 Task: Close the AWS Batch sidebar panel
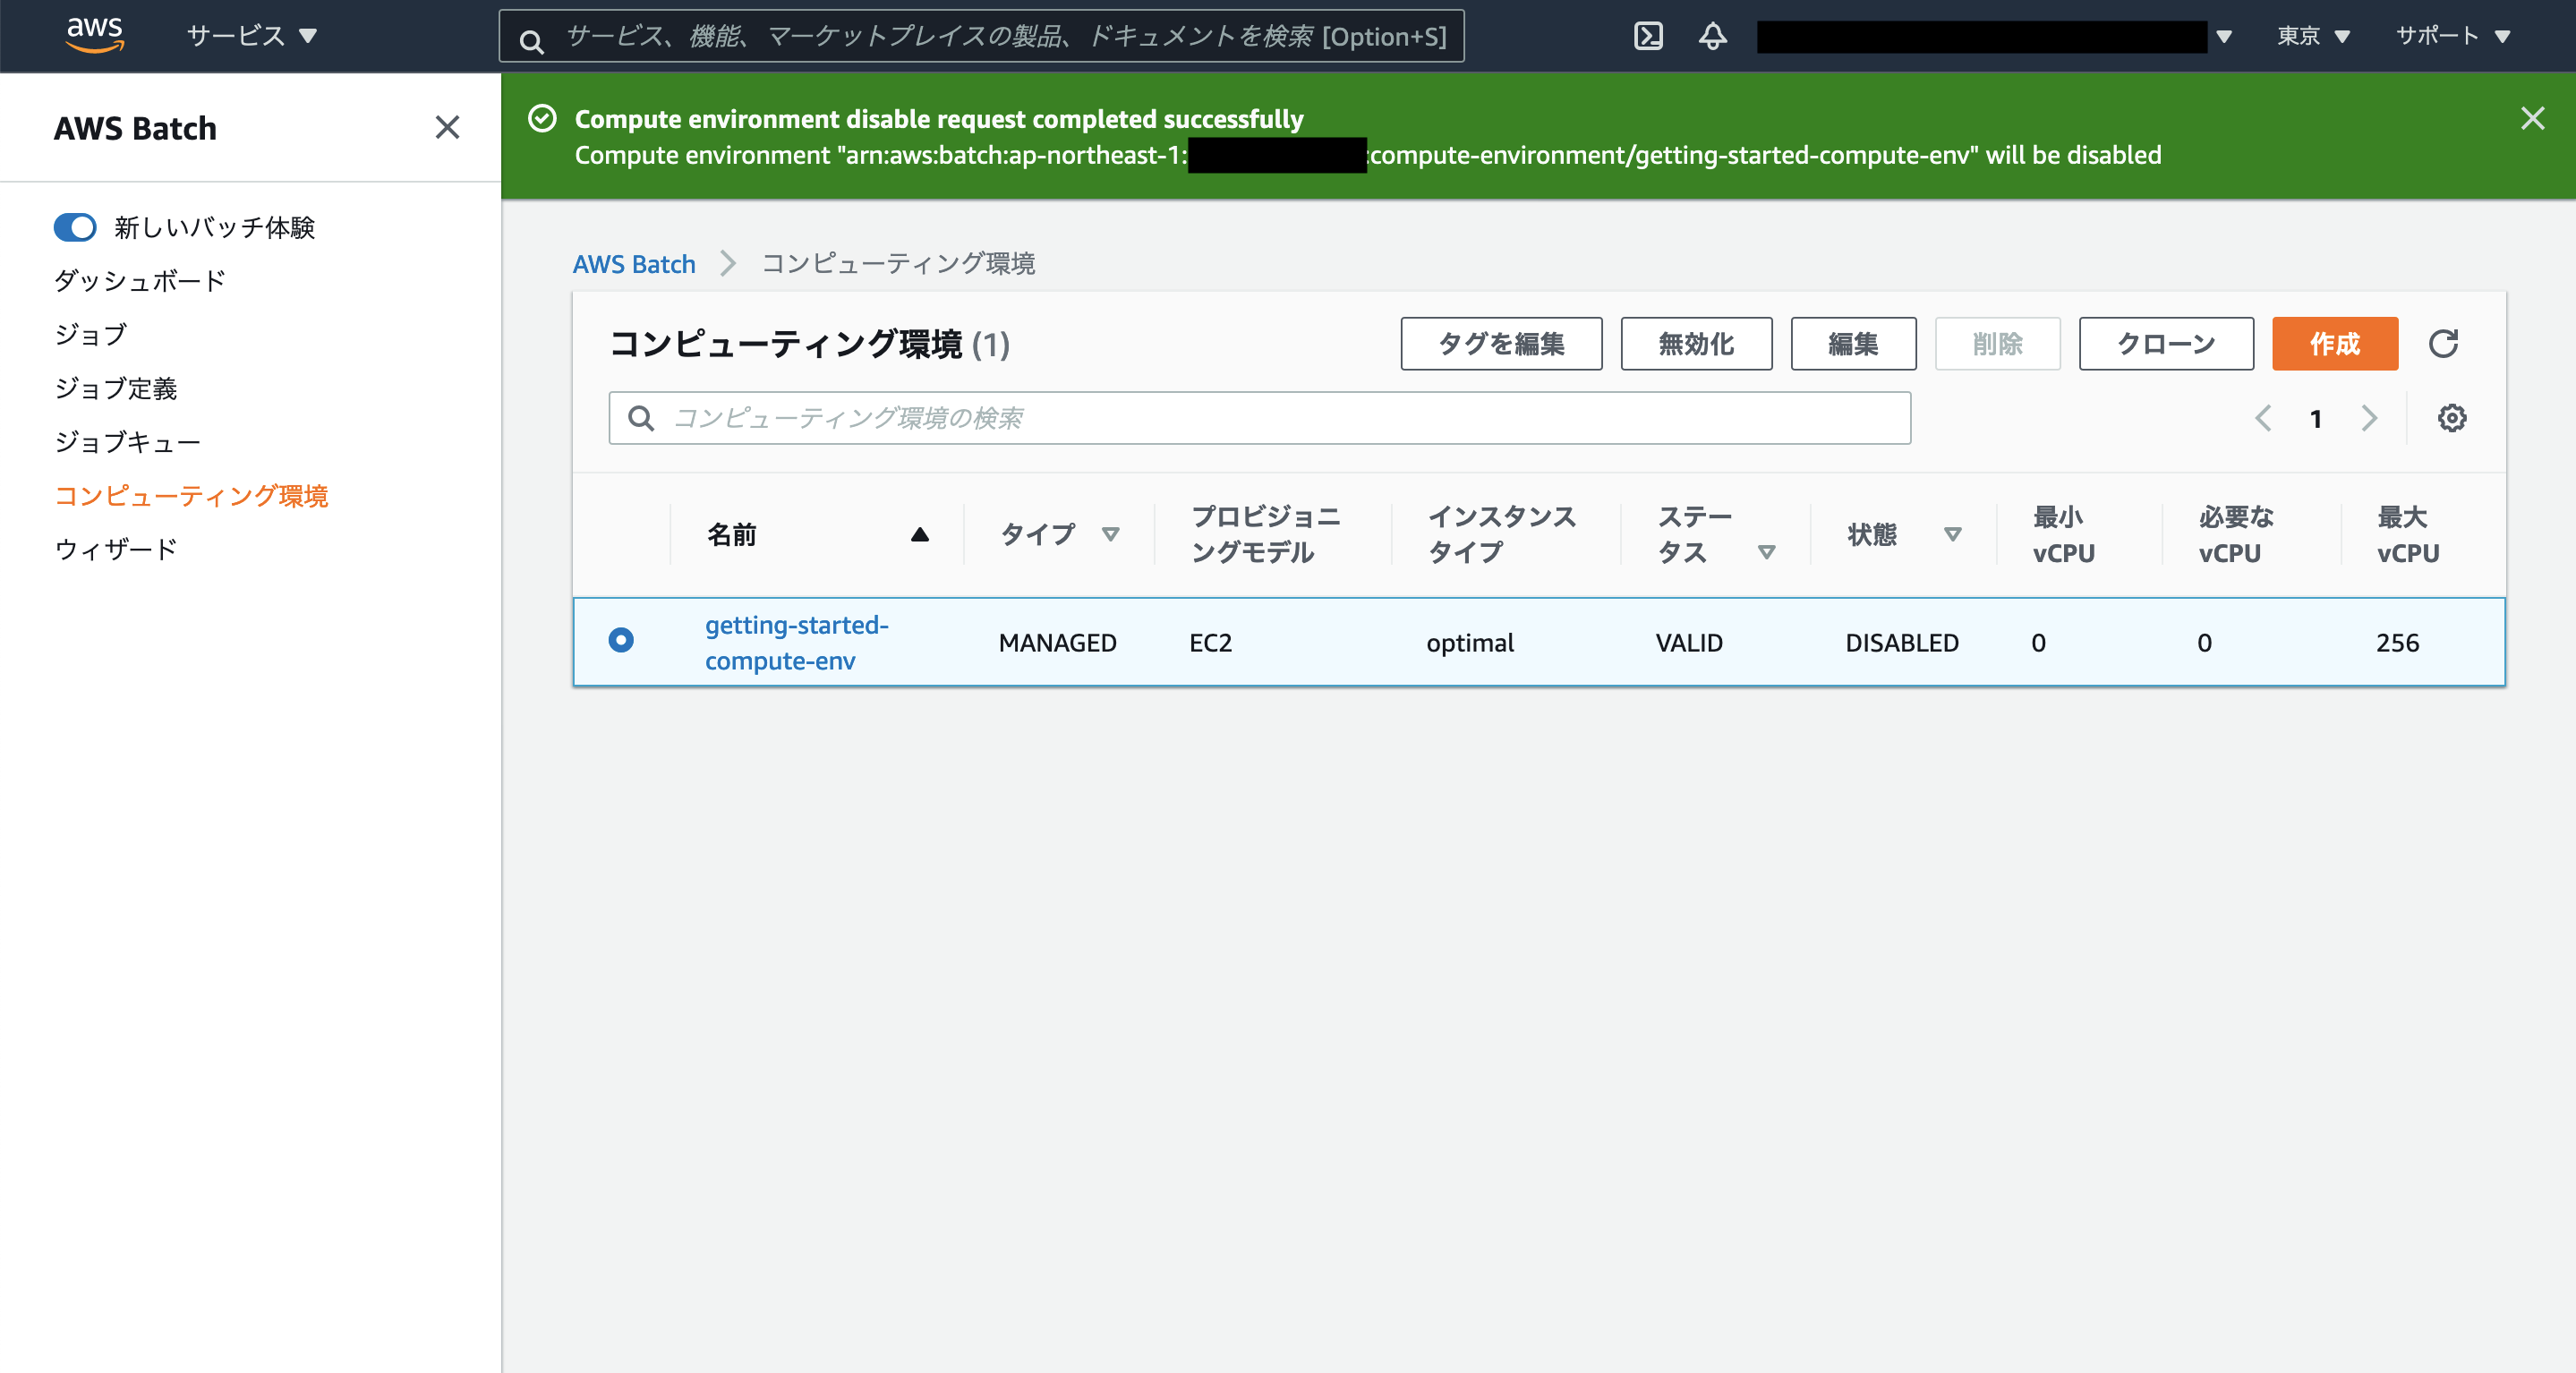[447, 127]
